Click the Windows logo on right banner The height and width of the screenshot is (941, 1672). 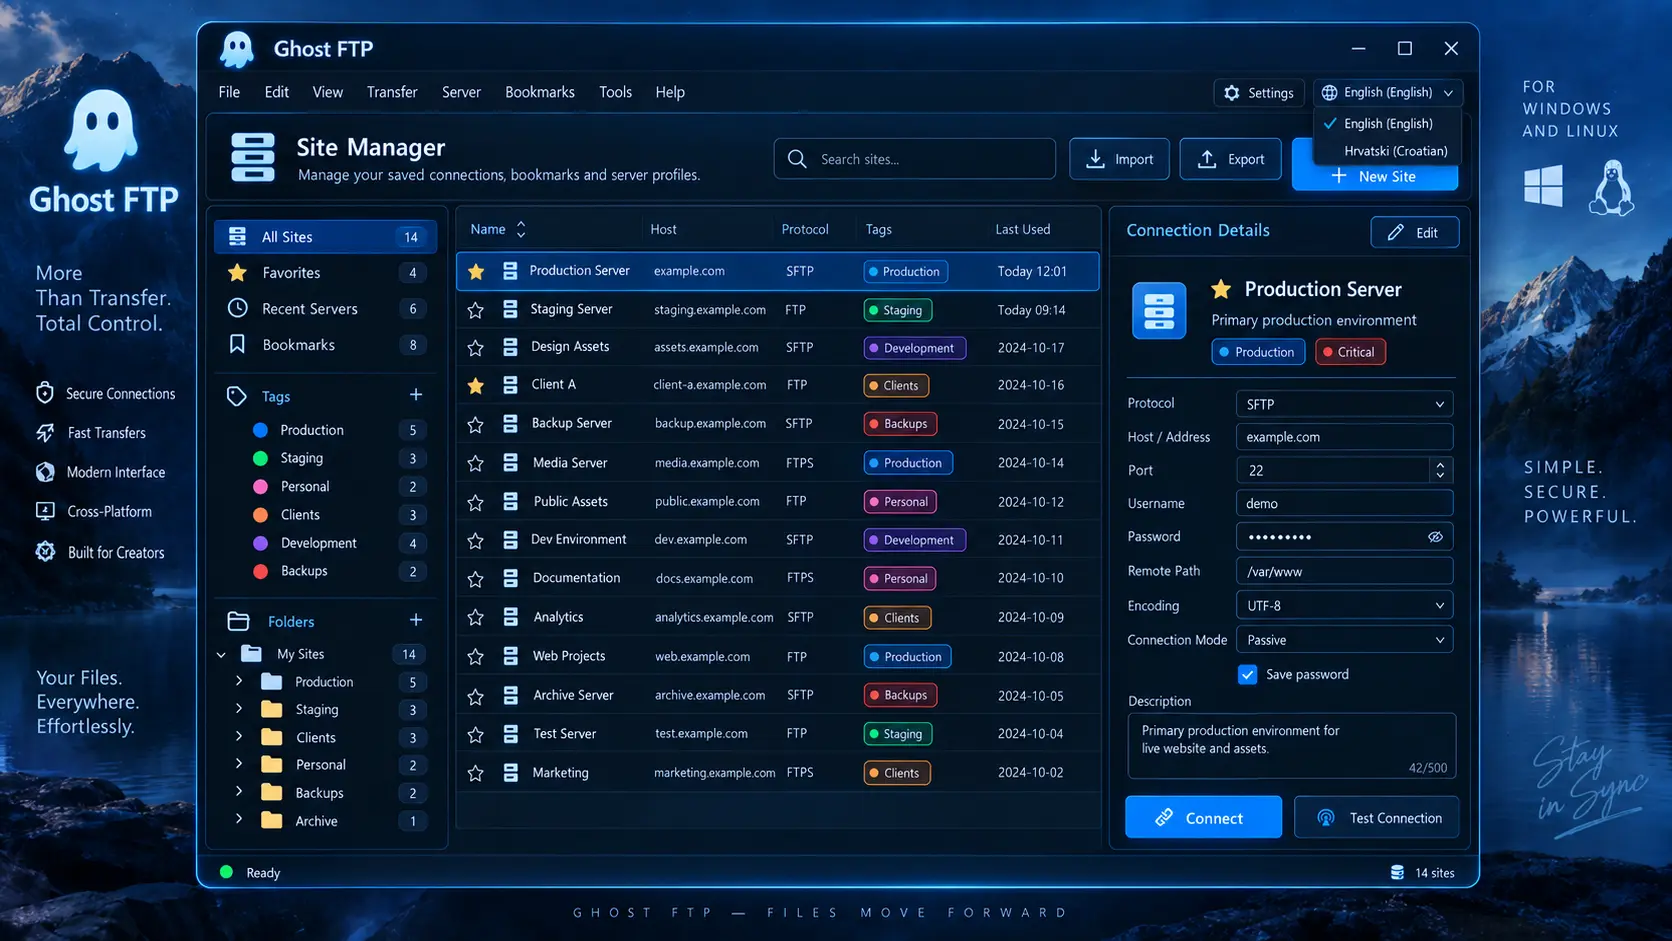coord(1543,186)
